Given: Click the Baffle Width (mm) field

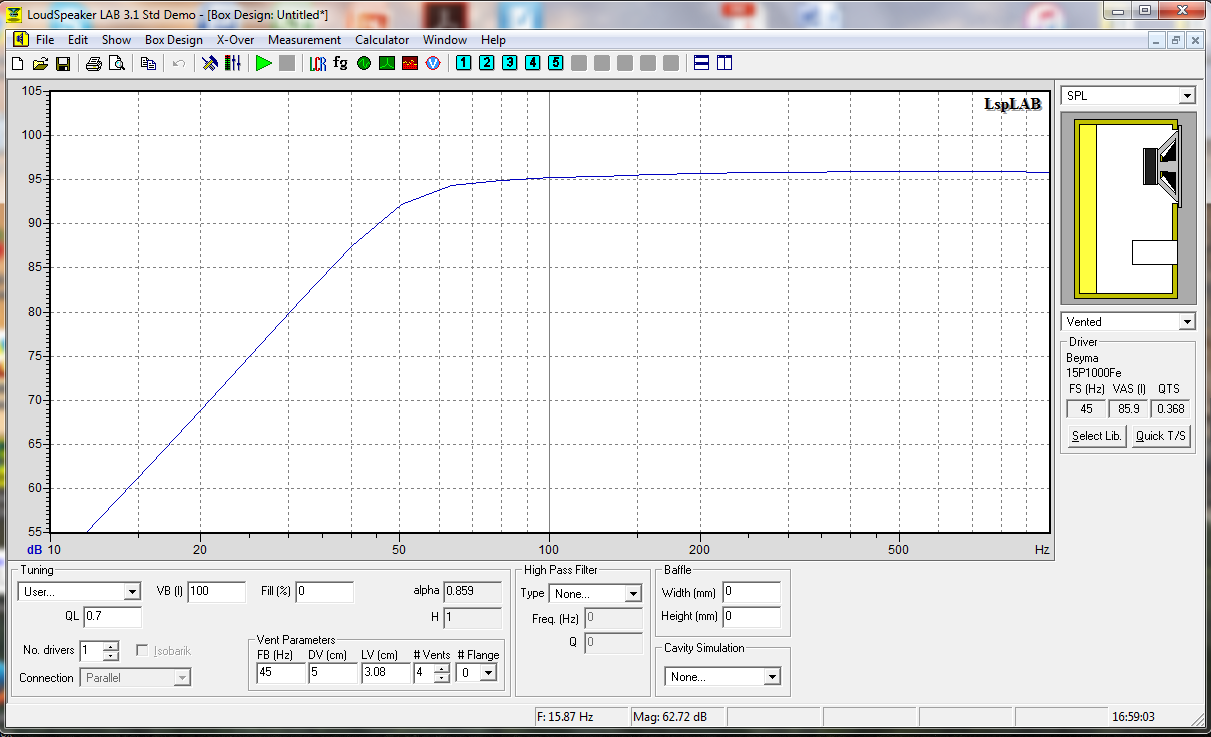Looking at the screenshot, I should click(x=751, y=592).
